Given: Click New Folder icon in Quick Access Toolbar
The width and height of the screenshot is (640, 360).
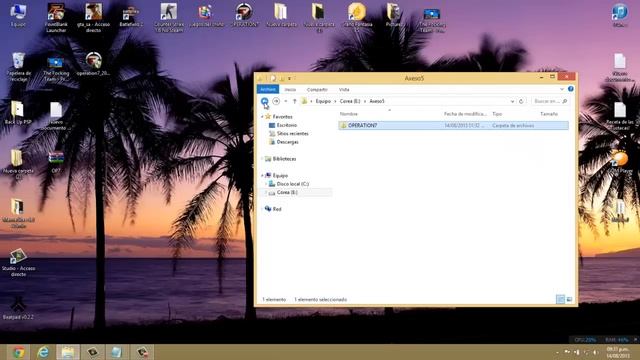Looking at the screenshot, I should pyautogui.click(x=282, y=78).
